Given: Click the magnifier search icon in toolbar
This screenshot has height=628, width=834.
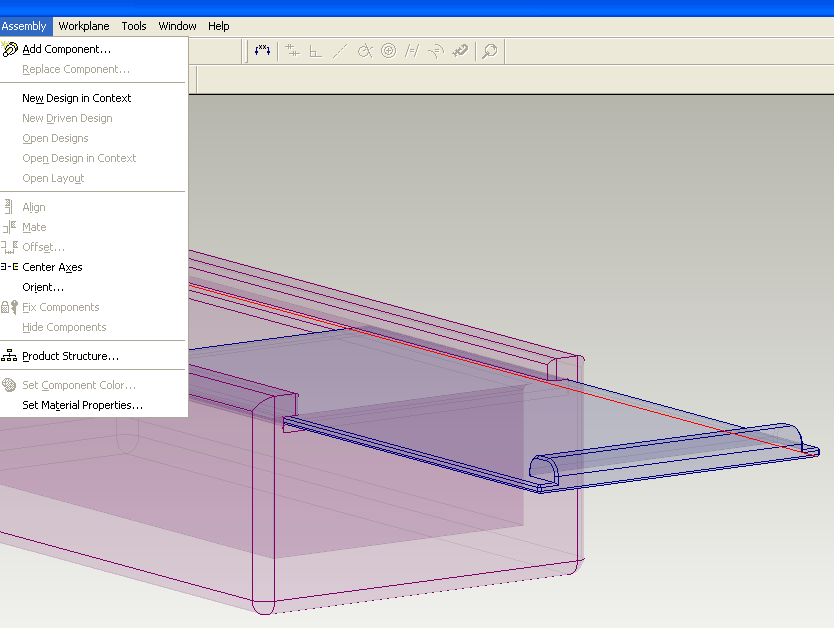Looking at the screenshot, I should coord(489,51).
